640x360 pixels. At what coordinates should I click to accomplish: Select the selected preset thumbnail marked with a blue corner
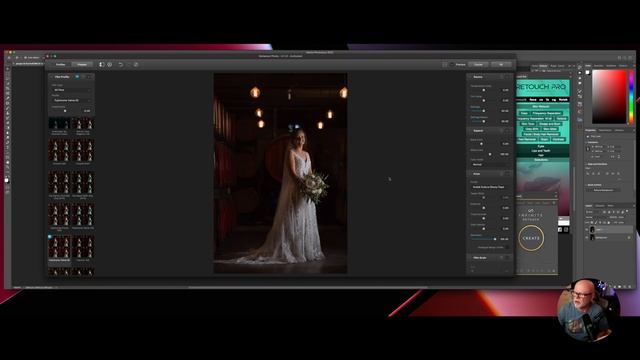tap(60, 247)
